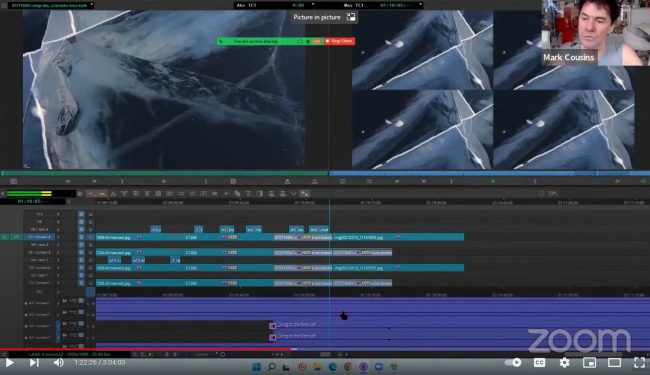
Task: Click the blue record position bar
Action: click(490, 173)
